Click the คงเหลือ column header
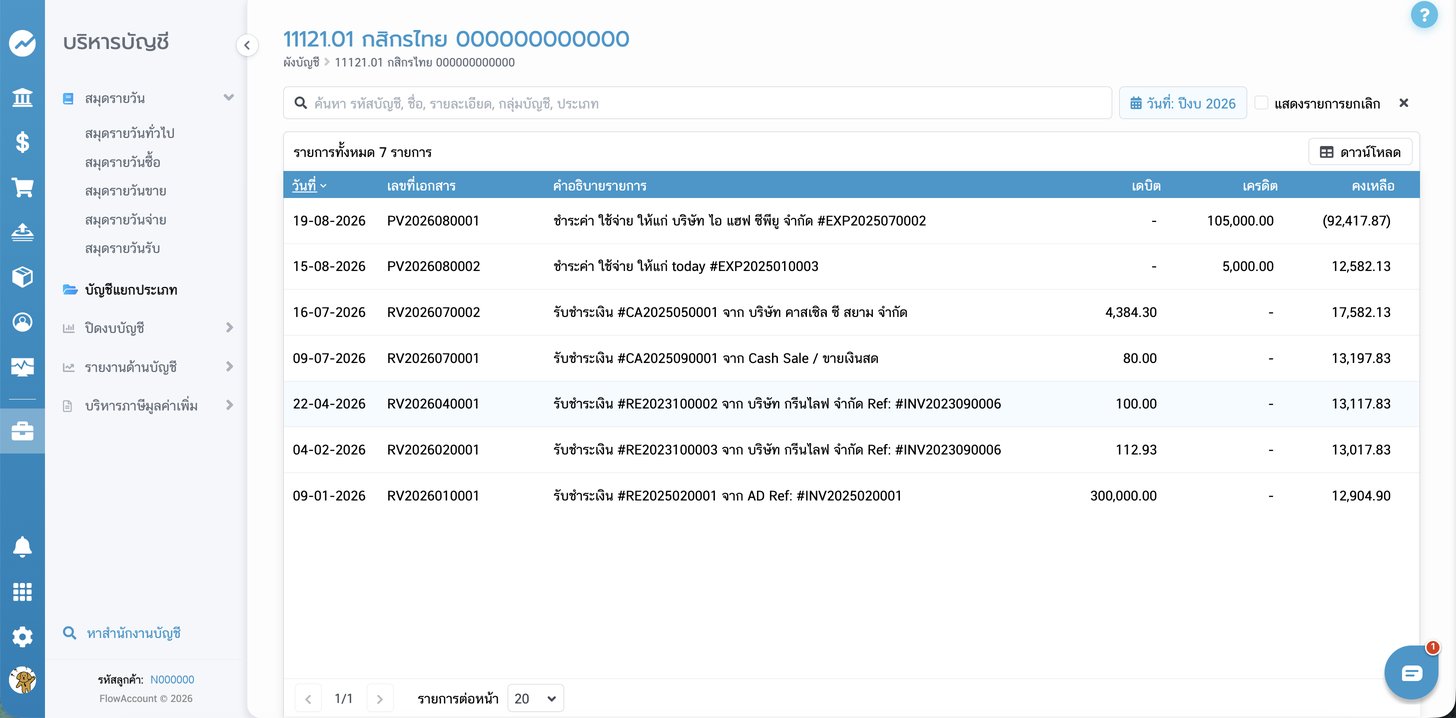Screen dimensions: 1456x718 tap(1372, 186)
